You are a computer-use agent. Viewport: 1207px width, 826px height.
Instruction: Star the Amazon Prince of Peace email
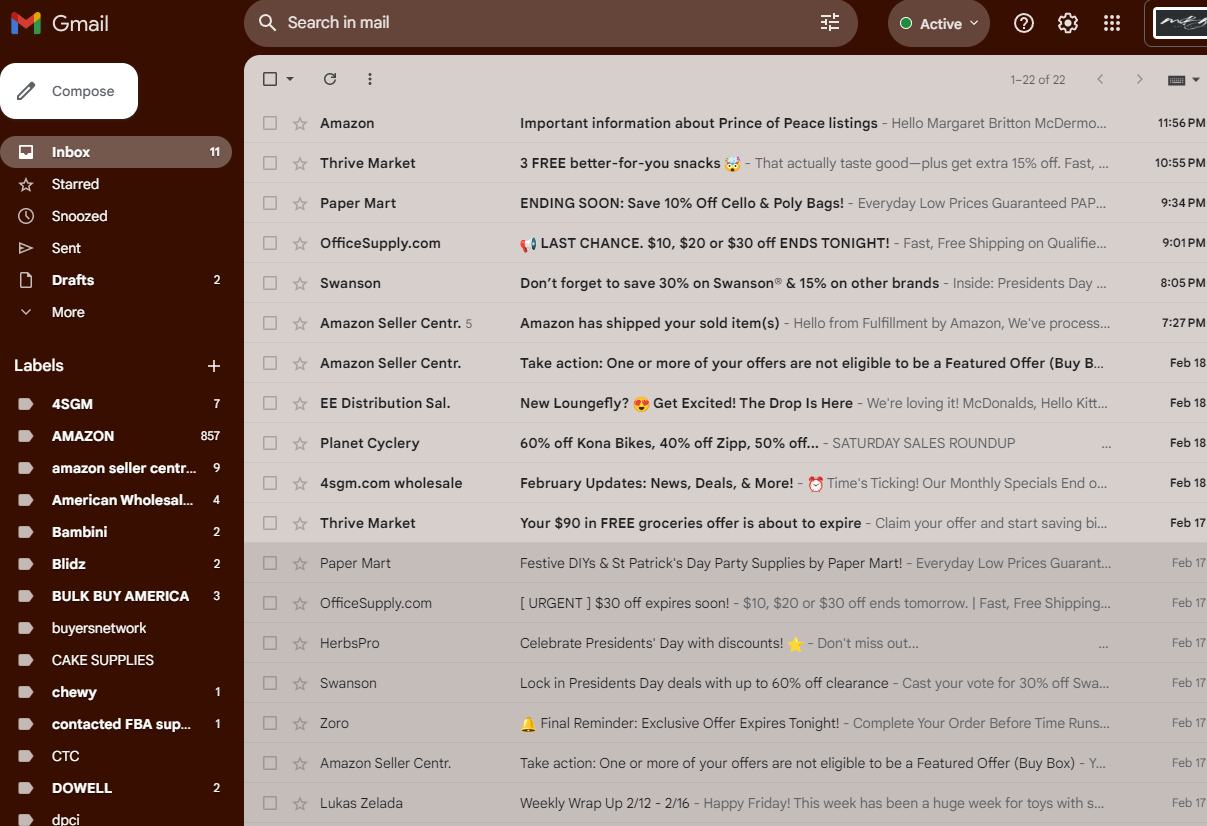click(x=299, y=123)
